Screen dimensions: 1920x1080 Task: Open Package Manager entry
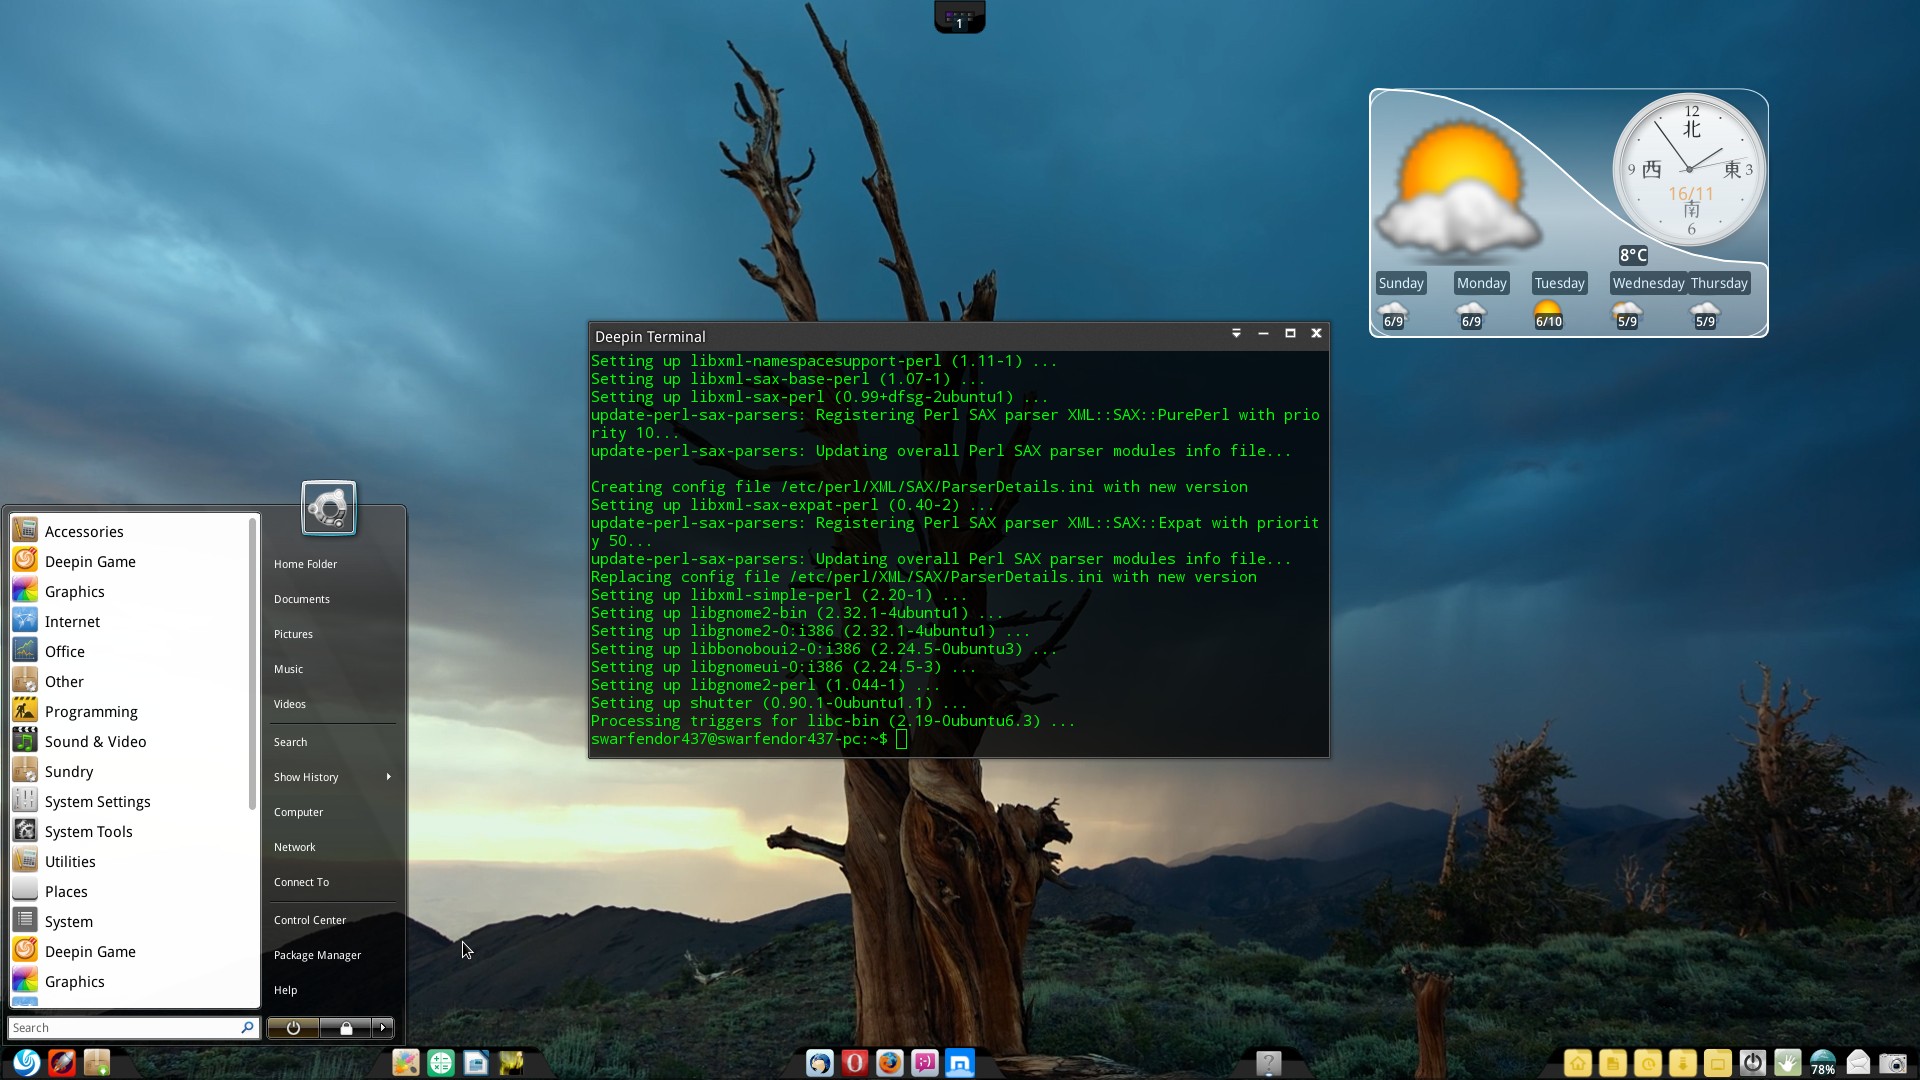click(x=317, y=955)
